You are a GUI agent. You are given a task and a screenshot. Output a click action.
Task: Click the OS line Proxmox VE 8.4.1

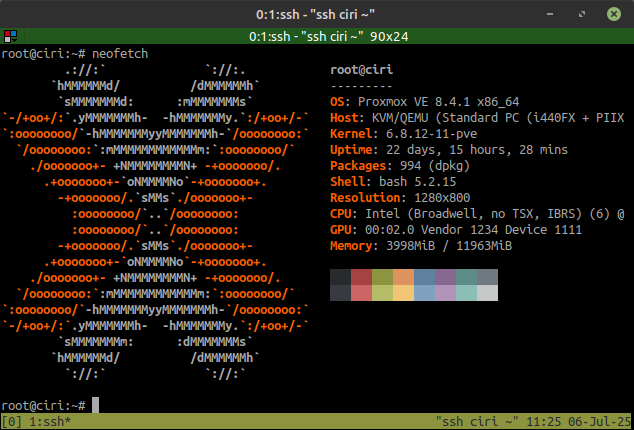[425, 102]
